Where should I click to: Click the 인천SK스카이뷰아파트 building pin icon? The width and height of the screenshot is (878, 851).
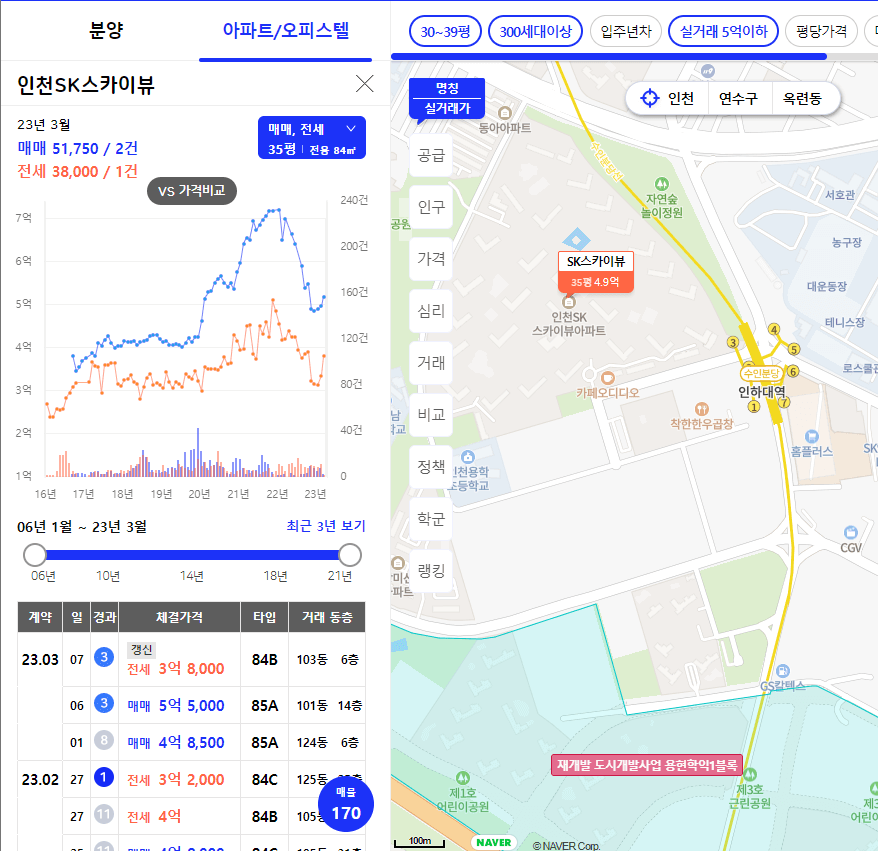click(569, 302)
